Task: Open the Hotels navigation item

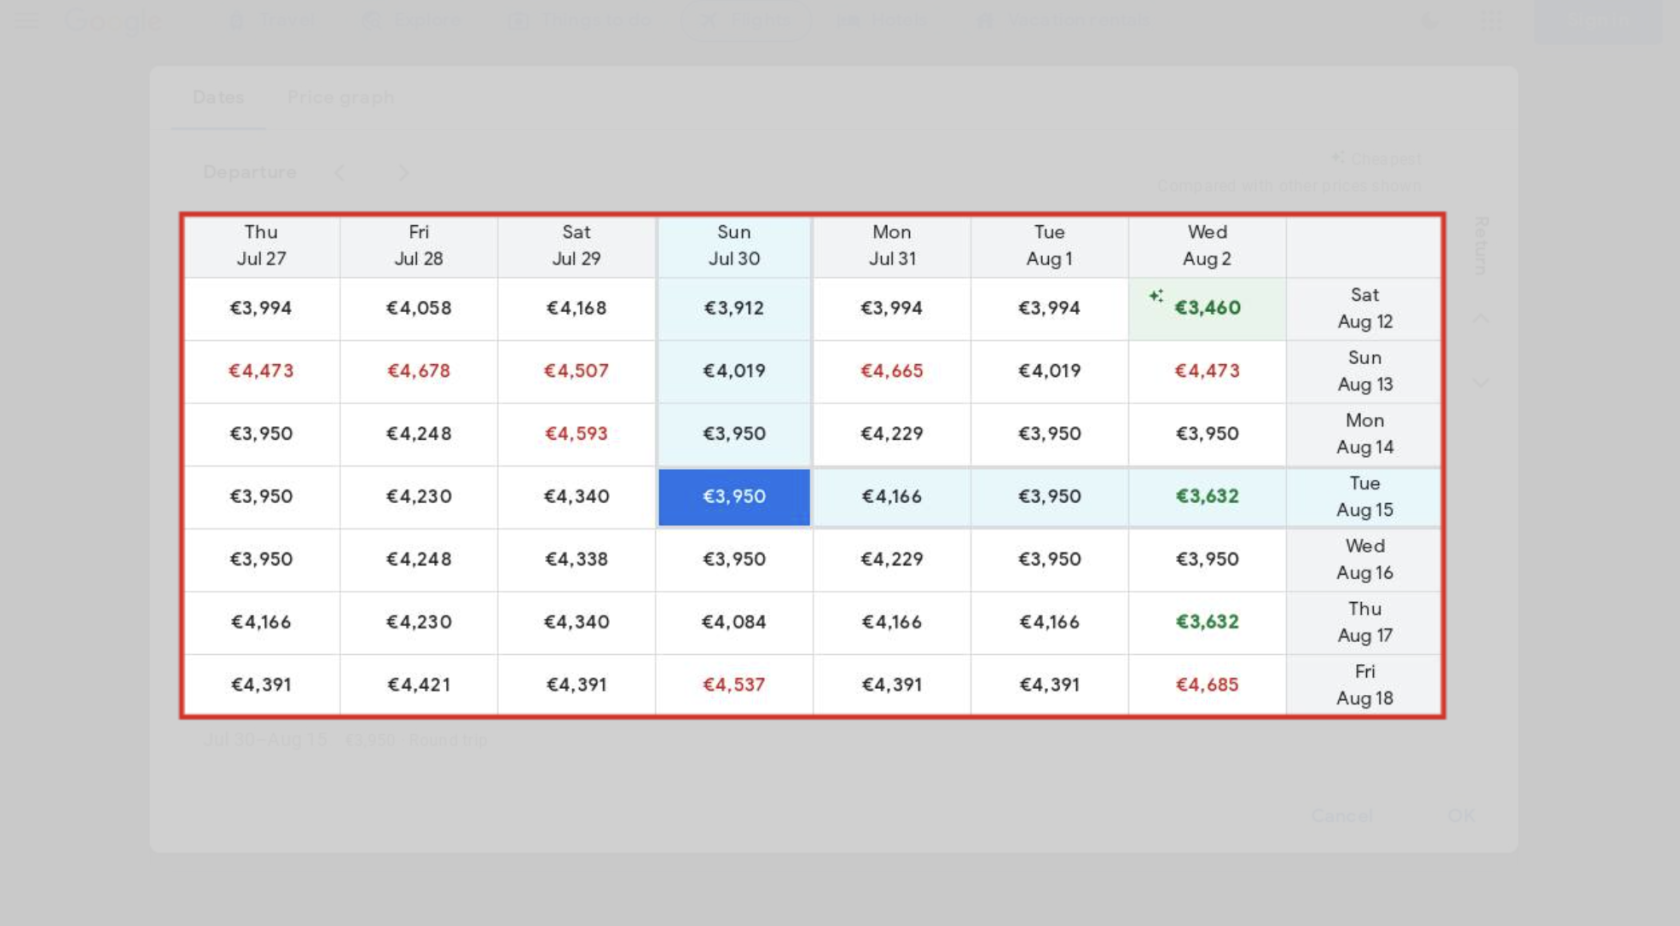Action: [x=882, y=20]
